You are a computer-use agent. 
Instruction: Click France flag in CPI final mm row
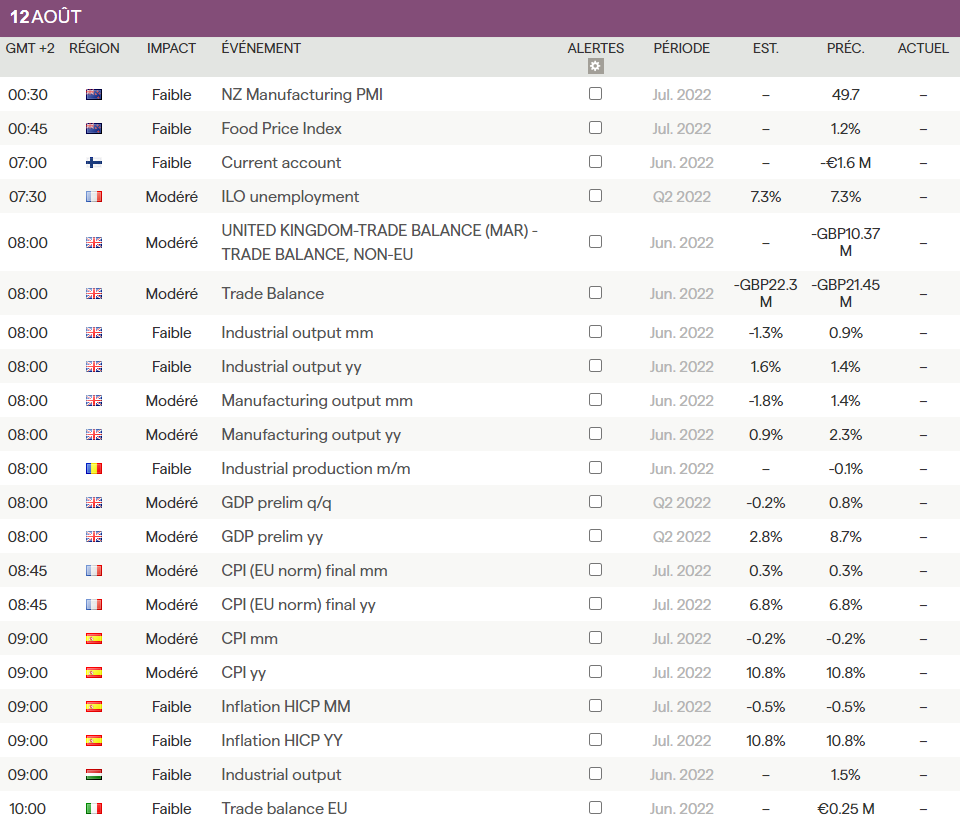pos(94,570)
